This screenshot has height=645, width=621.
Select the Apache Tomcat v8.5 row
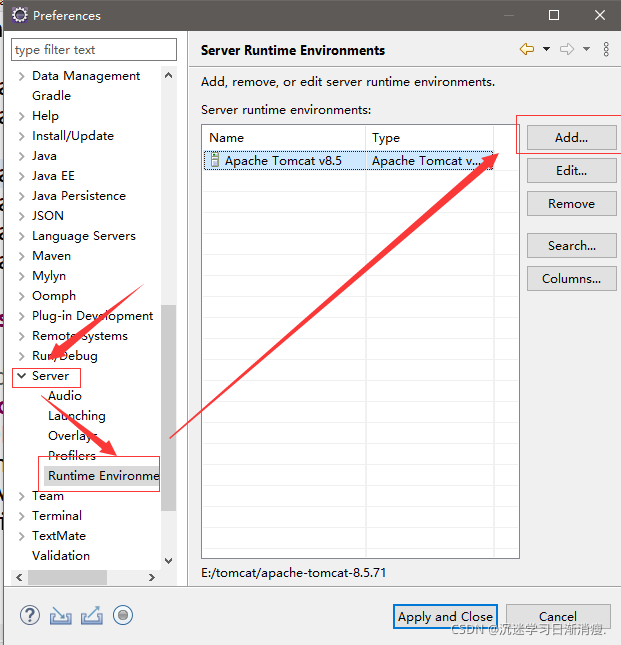348,160
